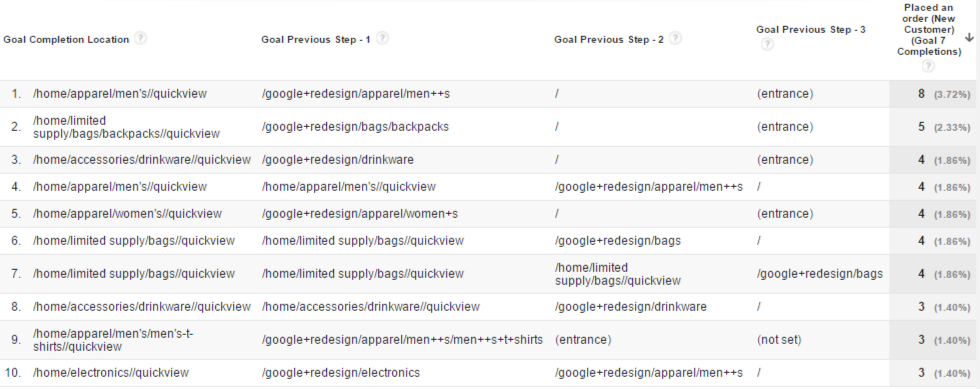Open row 1 /home/apparel/men's//quickview link
980x389 pixels.
119,94
